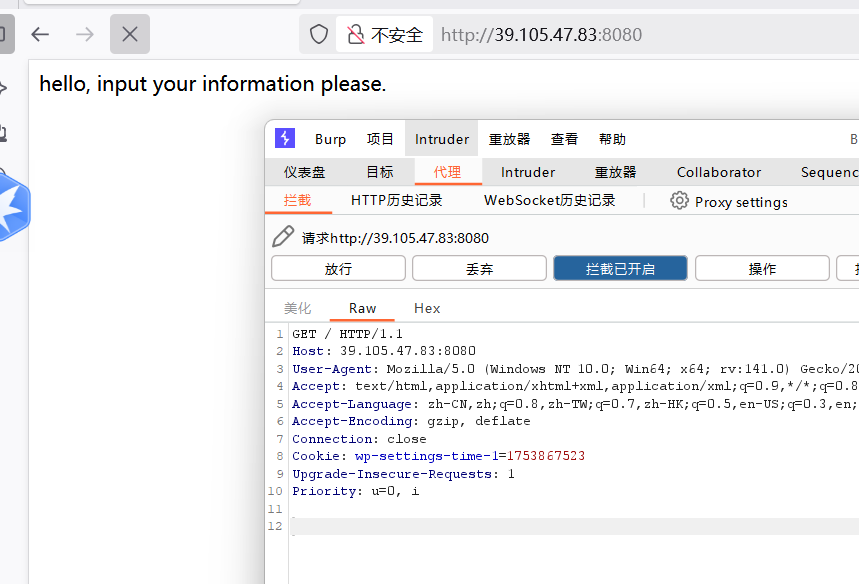
Task: Select the 拦截 sub-tab
Action: click(x=297, y=201)
